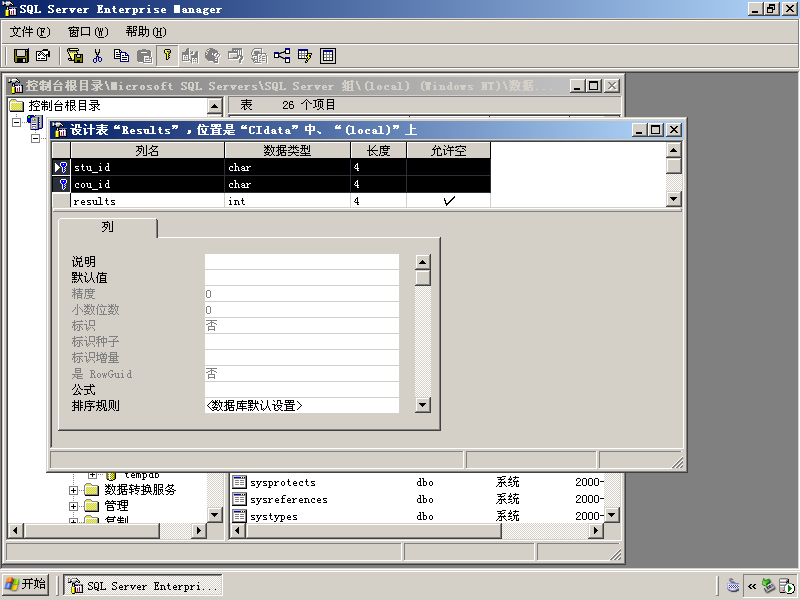Viewport: 800px width, 600px height.
Task: Click the 数据转换服务 folder icon
Action: click(x=92, y=490)
